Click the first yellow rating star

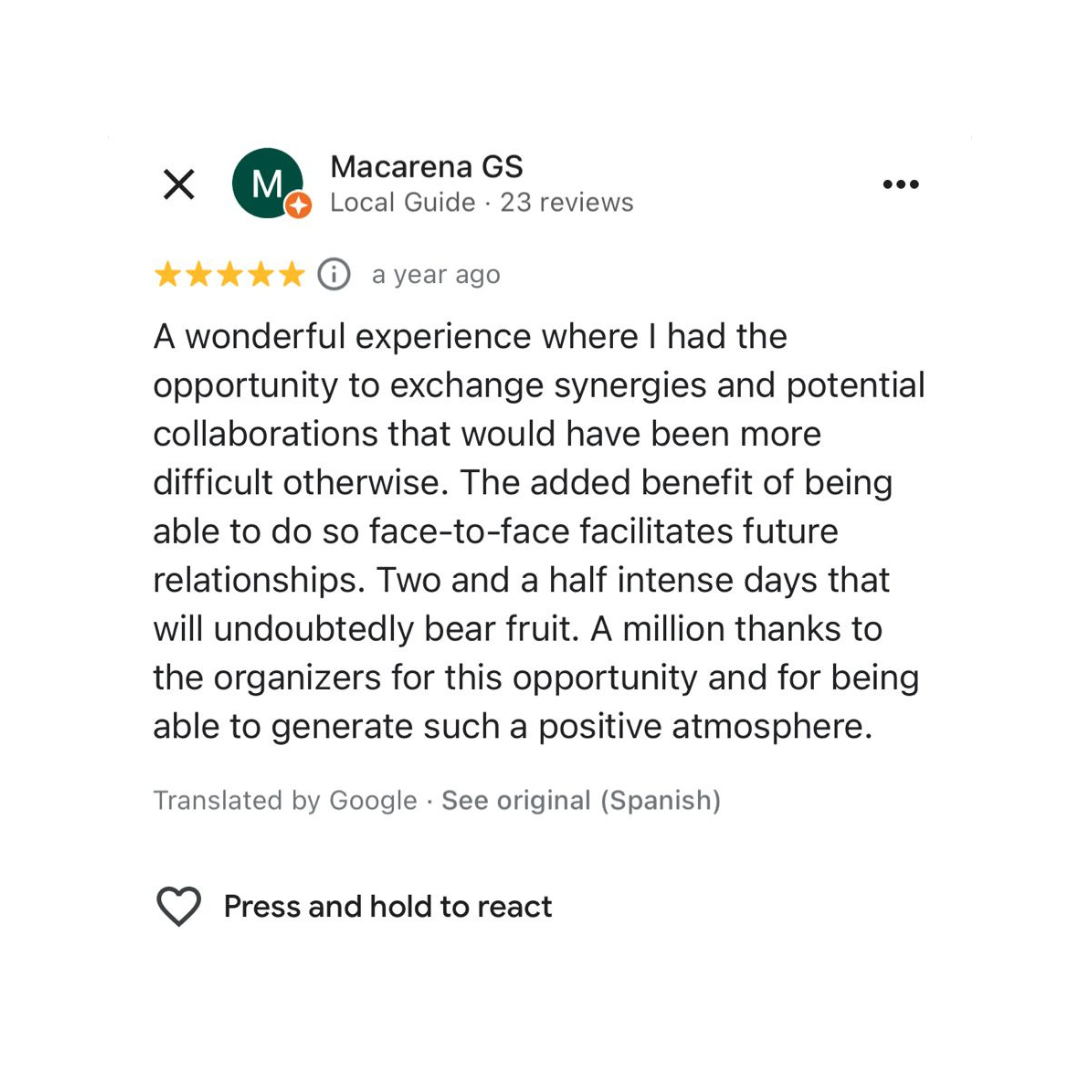point(168,275)
